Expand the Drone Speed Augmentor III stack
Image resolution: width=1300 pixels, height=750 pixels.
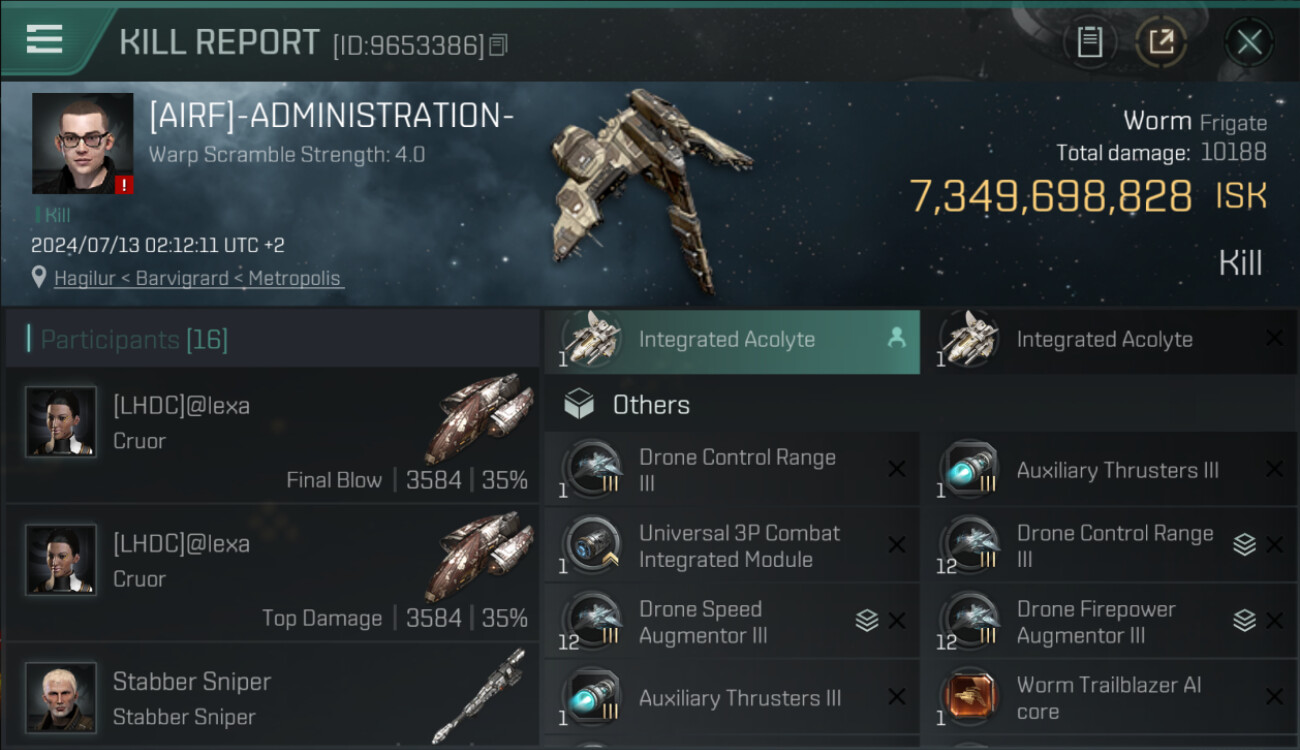[867, 621]
